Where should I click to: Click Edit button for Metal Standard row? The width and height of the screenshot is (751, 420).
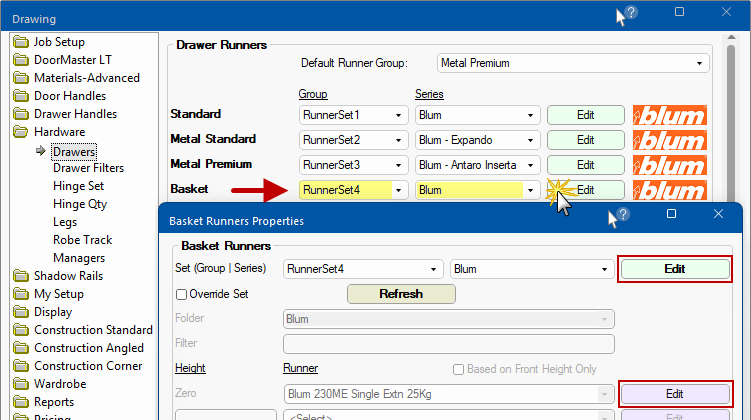[x=585, y=139]
